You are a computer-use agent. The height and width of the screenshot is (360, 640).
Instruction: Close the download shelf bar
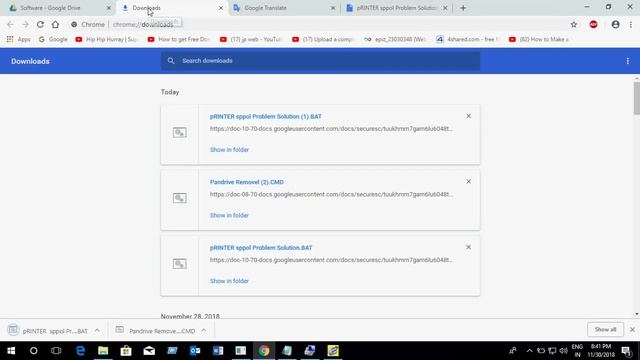tap(632, 329)
